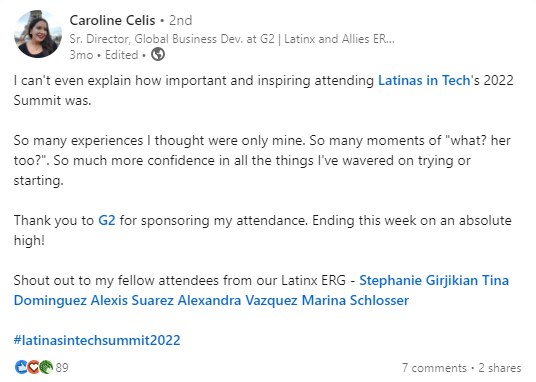Open Stephanie Girjikian's profile mention
The height and width of the screenshot is (382, 536).
point(418,280)
